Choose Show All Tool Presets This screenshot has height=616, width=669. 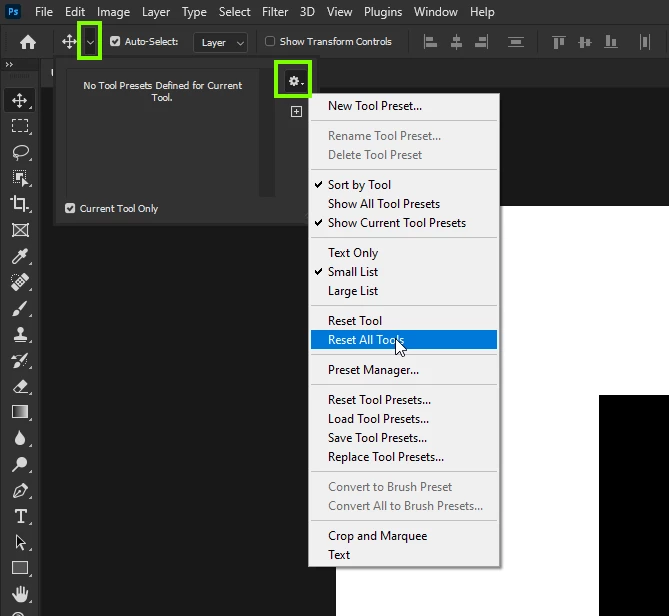click(x=404, y=204)
